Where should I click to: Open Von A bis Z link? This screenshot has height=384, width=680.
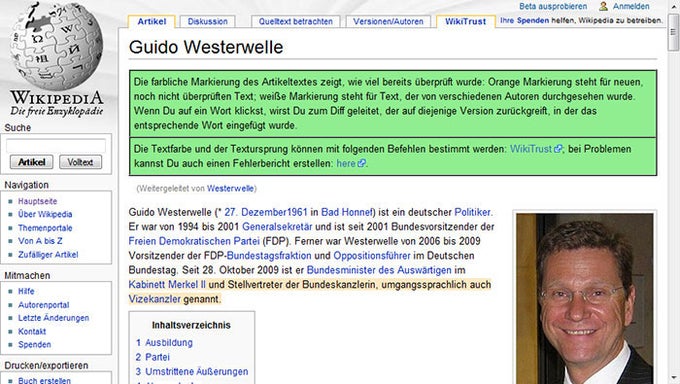[40, 241]
